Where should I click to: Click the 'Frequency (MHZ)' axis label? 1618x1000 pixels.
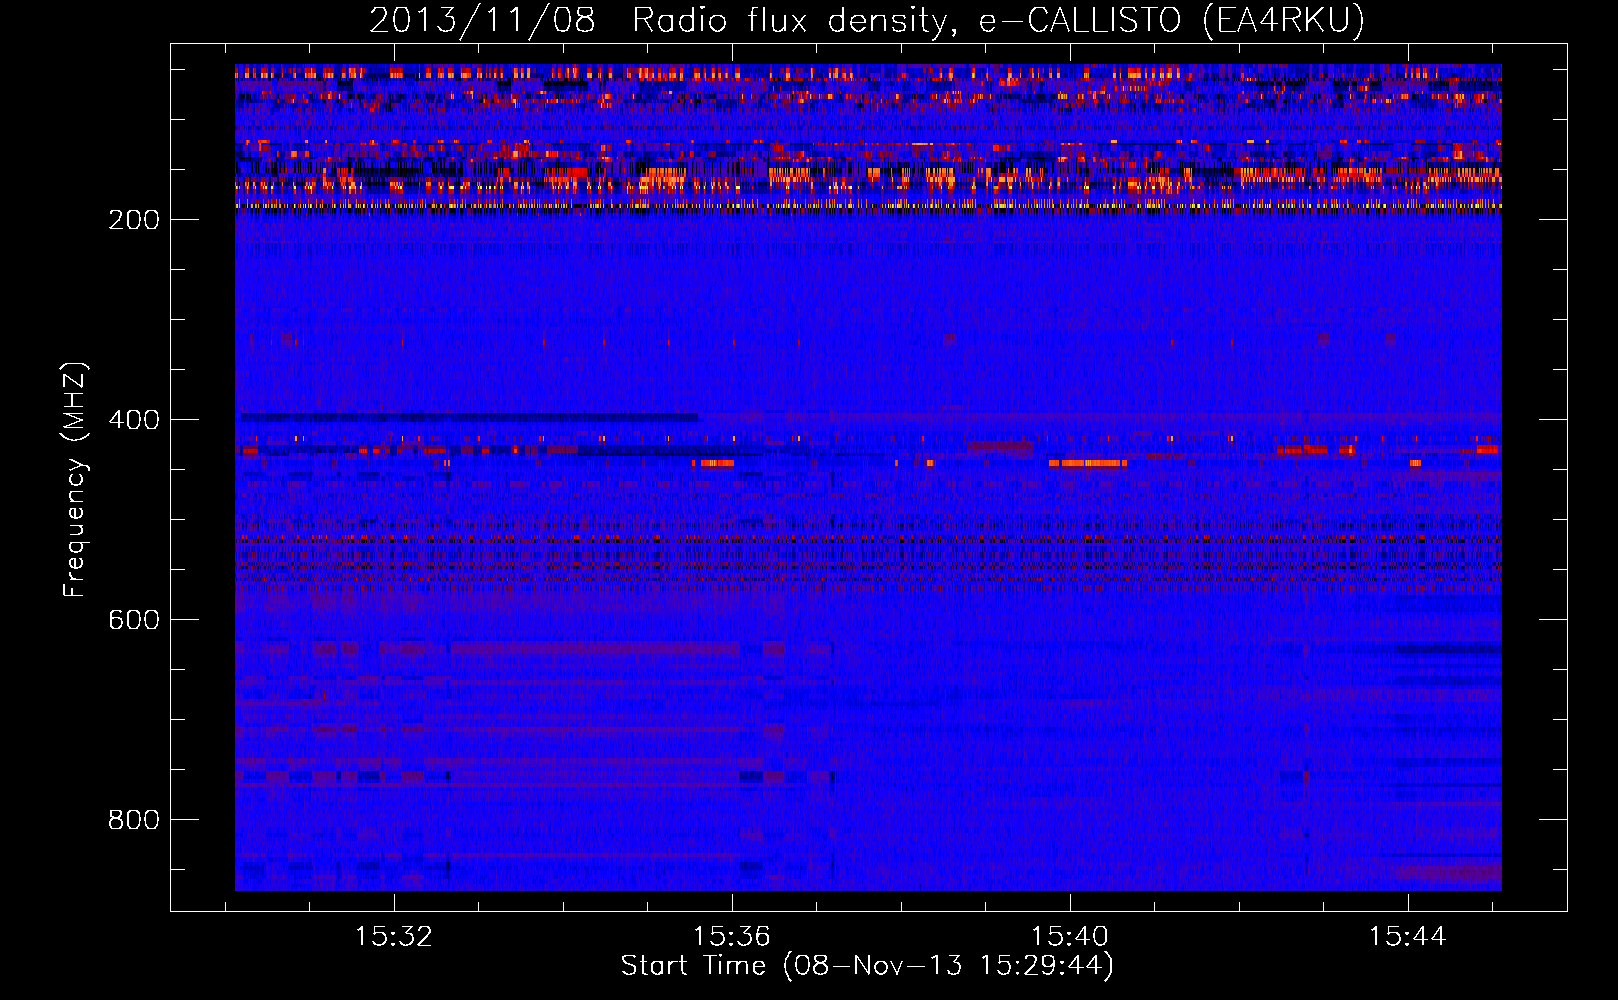(x=75, y=480)
